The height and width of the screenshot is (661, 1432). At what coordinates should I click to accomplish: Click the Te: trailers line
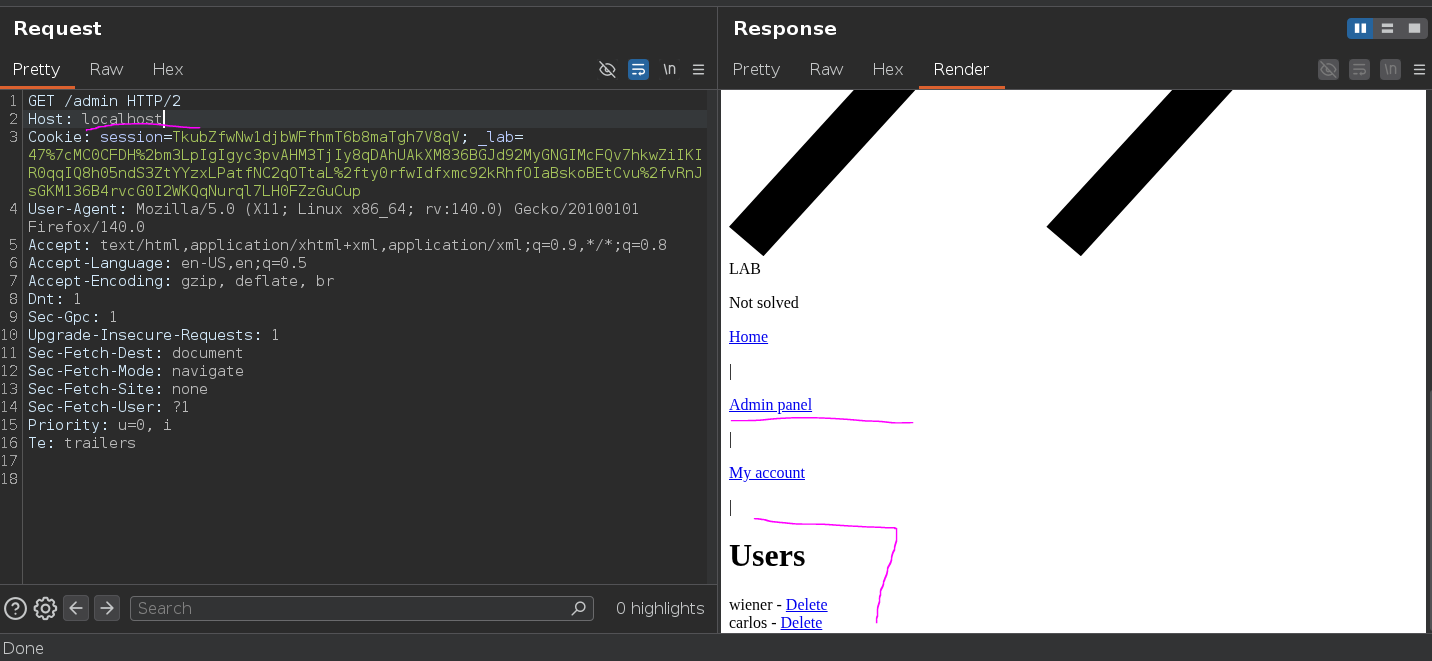click(x=81, y=443)
